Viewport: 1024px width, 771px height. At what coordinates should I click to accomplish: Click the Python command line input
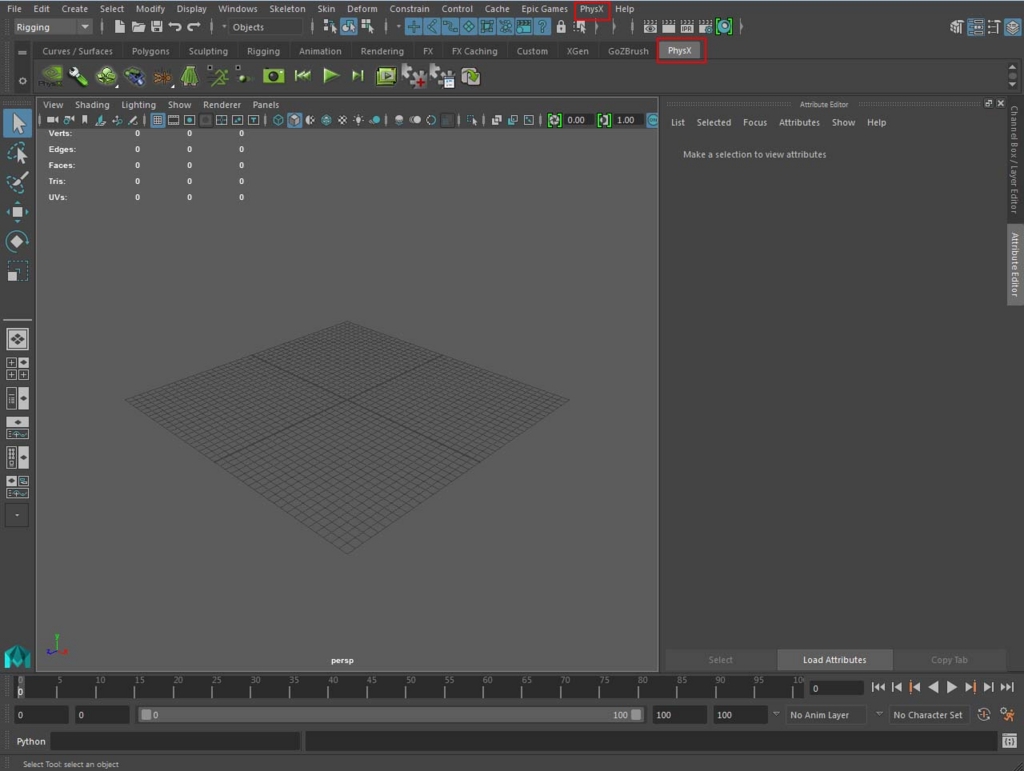pos(175,741)
